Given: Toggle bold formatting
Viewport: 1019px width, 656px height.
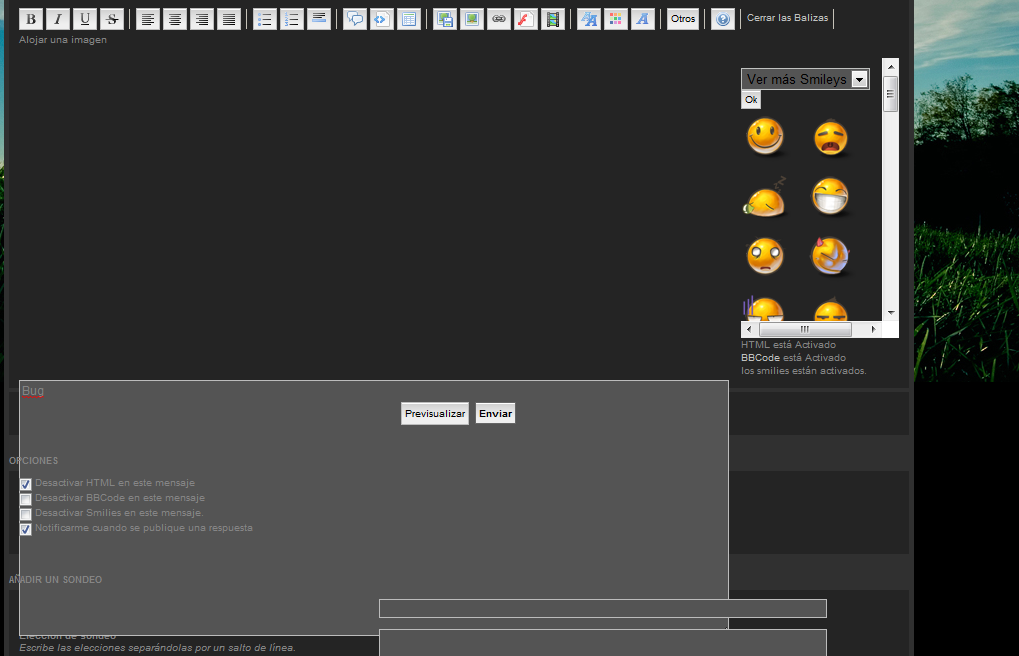Looking at the screenshot, I should (31, 19).
